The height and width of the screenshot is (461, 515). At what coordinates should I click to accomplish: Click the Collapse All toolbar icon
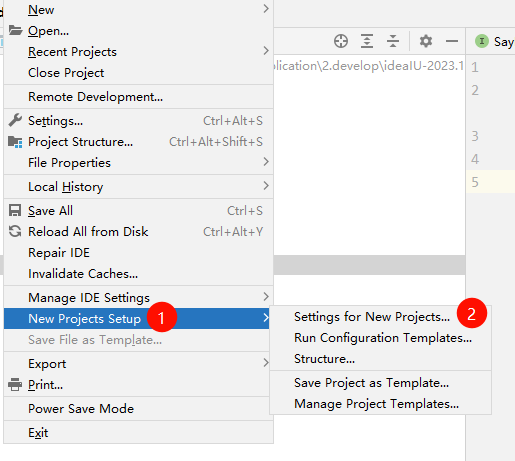pyautogui.click(x=393, y=41)
